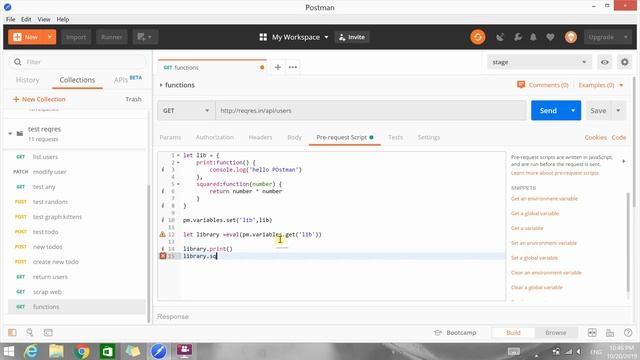Image resolution: width=640 pixels, height=360 pixels.
Task: Switch to Browse mode
Action: (556, 333)
